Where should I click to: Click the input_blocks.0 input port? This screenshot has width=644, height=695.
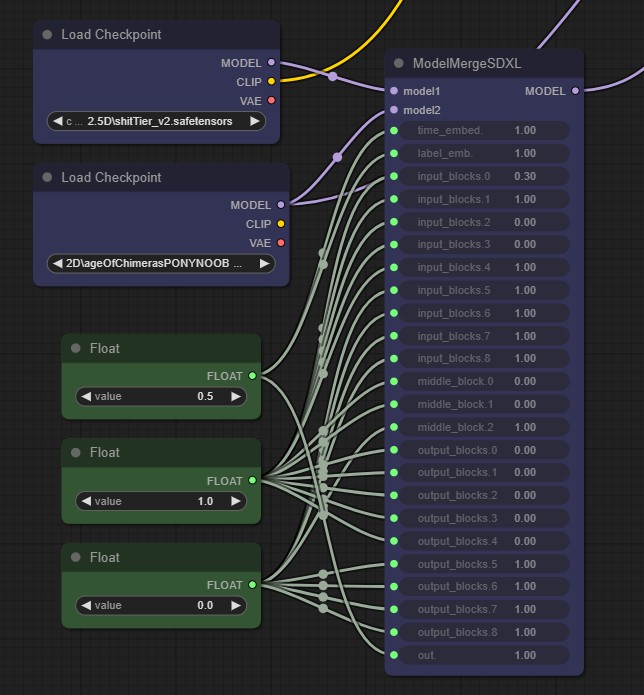(394, 176)
